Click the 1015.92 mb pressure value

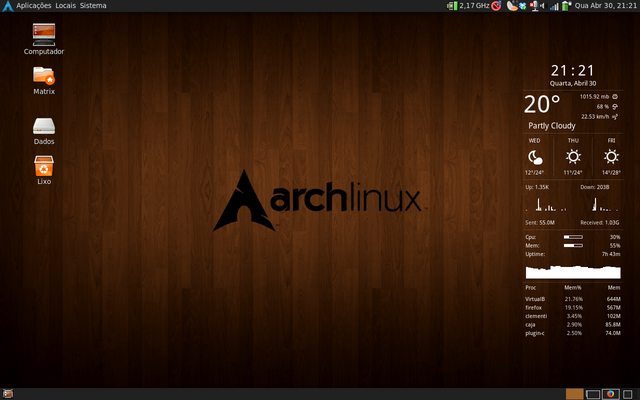pos(594,97)
